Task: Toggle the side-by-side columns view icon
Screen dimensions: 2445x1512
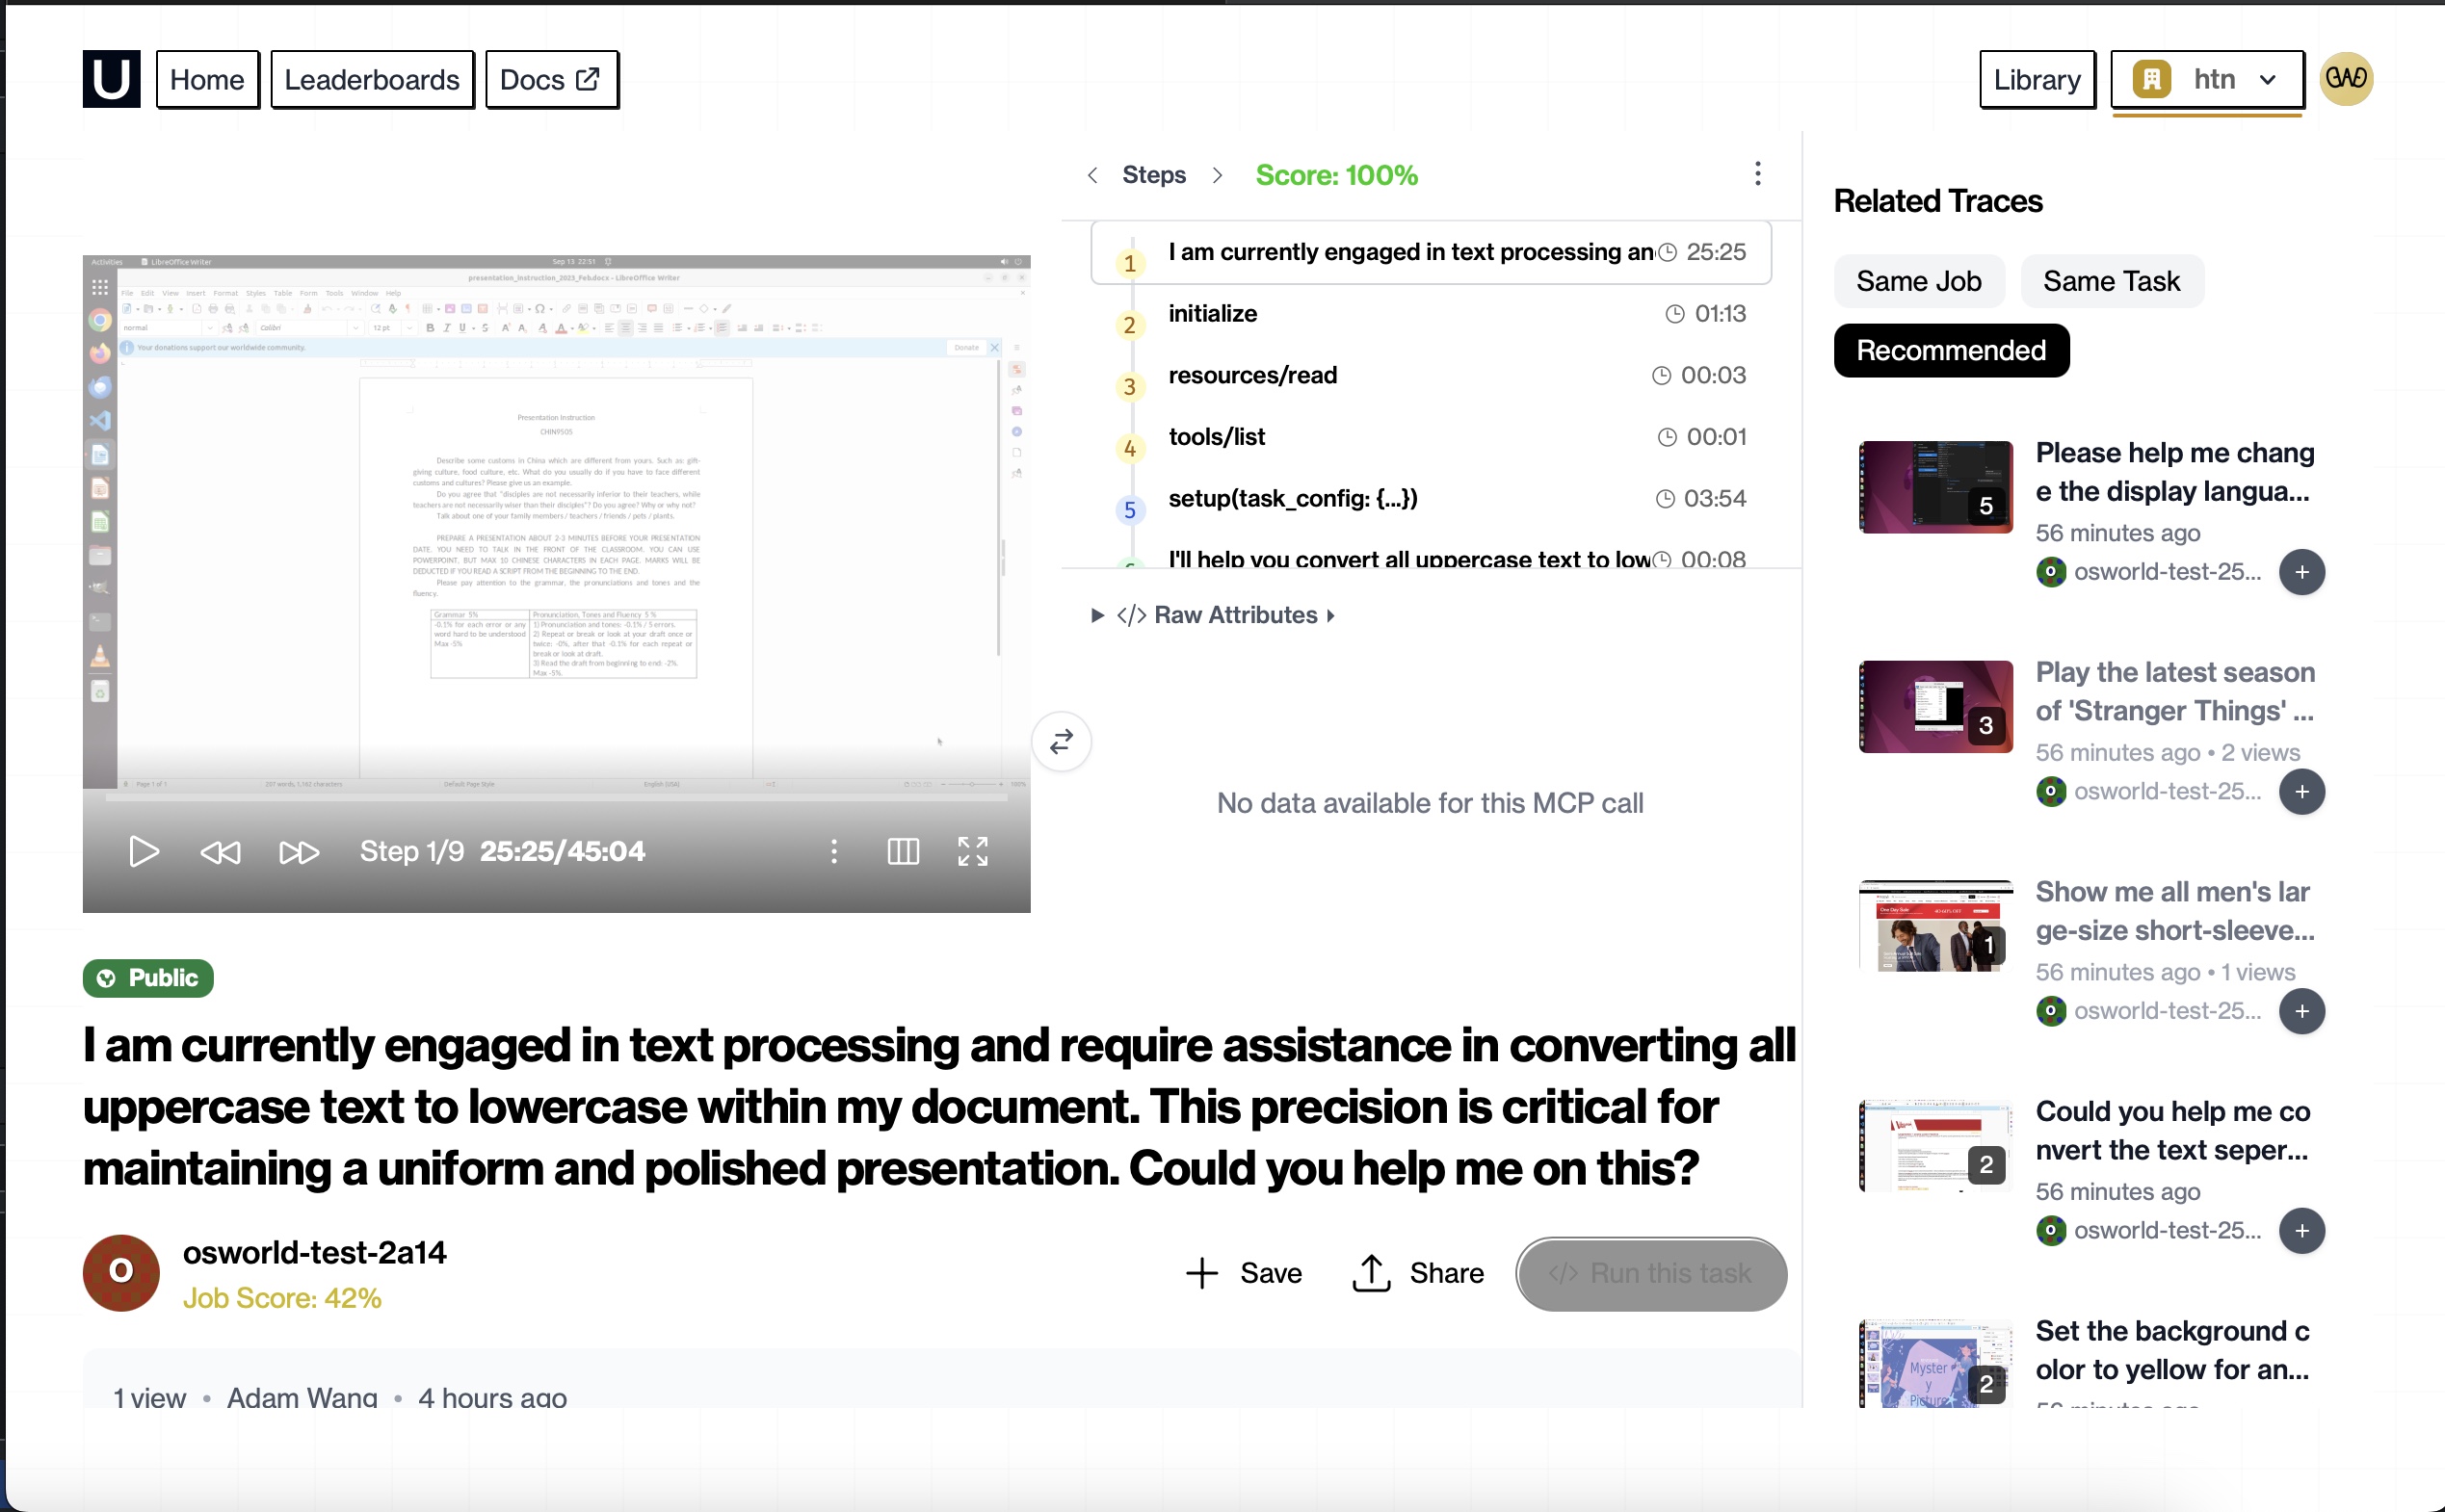Action: tap(902, 851)
